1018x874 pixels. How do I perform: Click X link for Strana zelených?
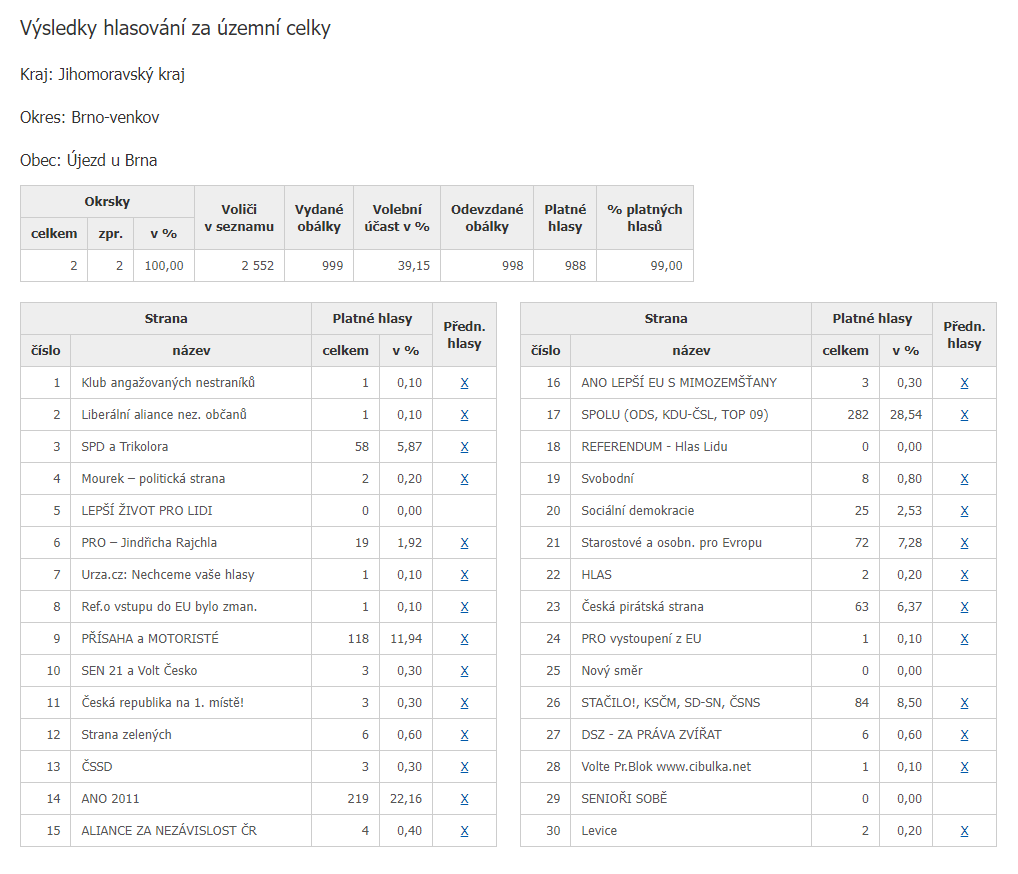tap(464, 735)
